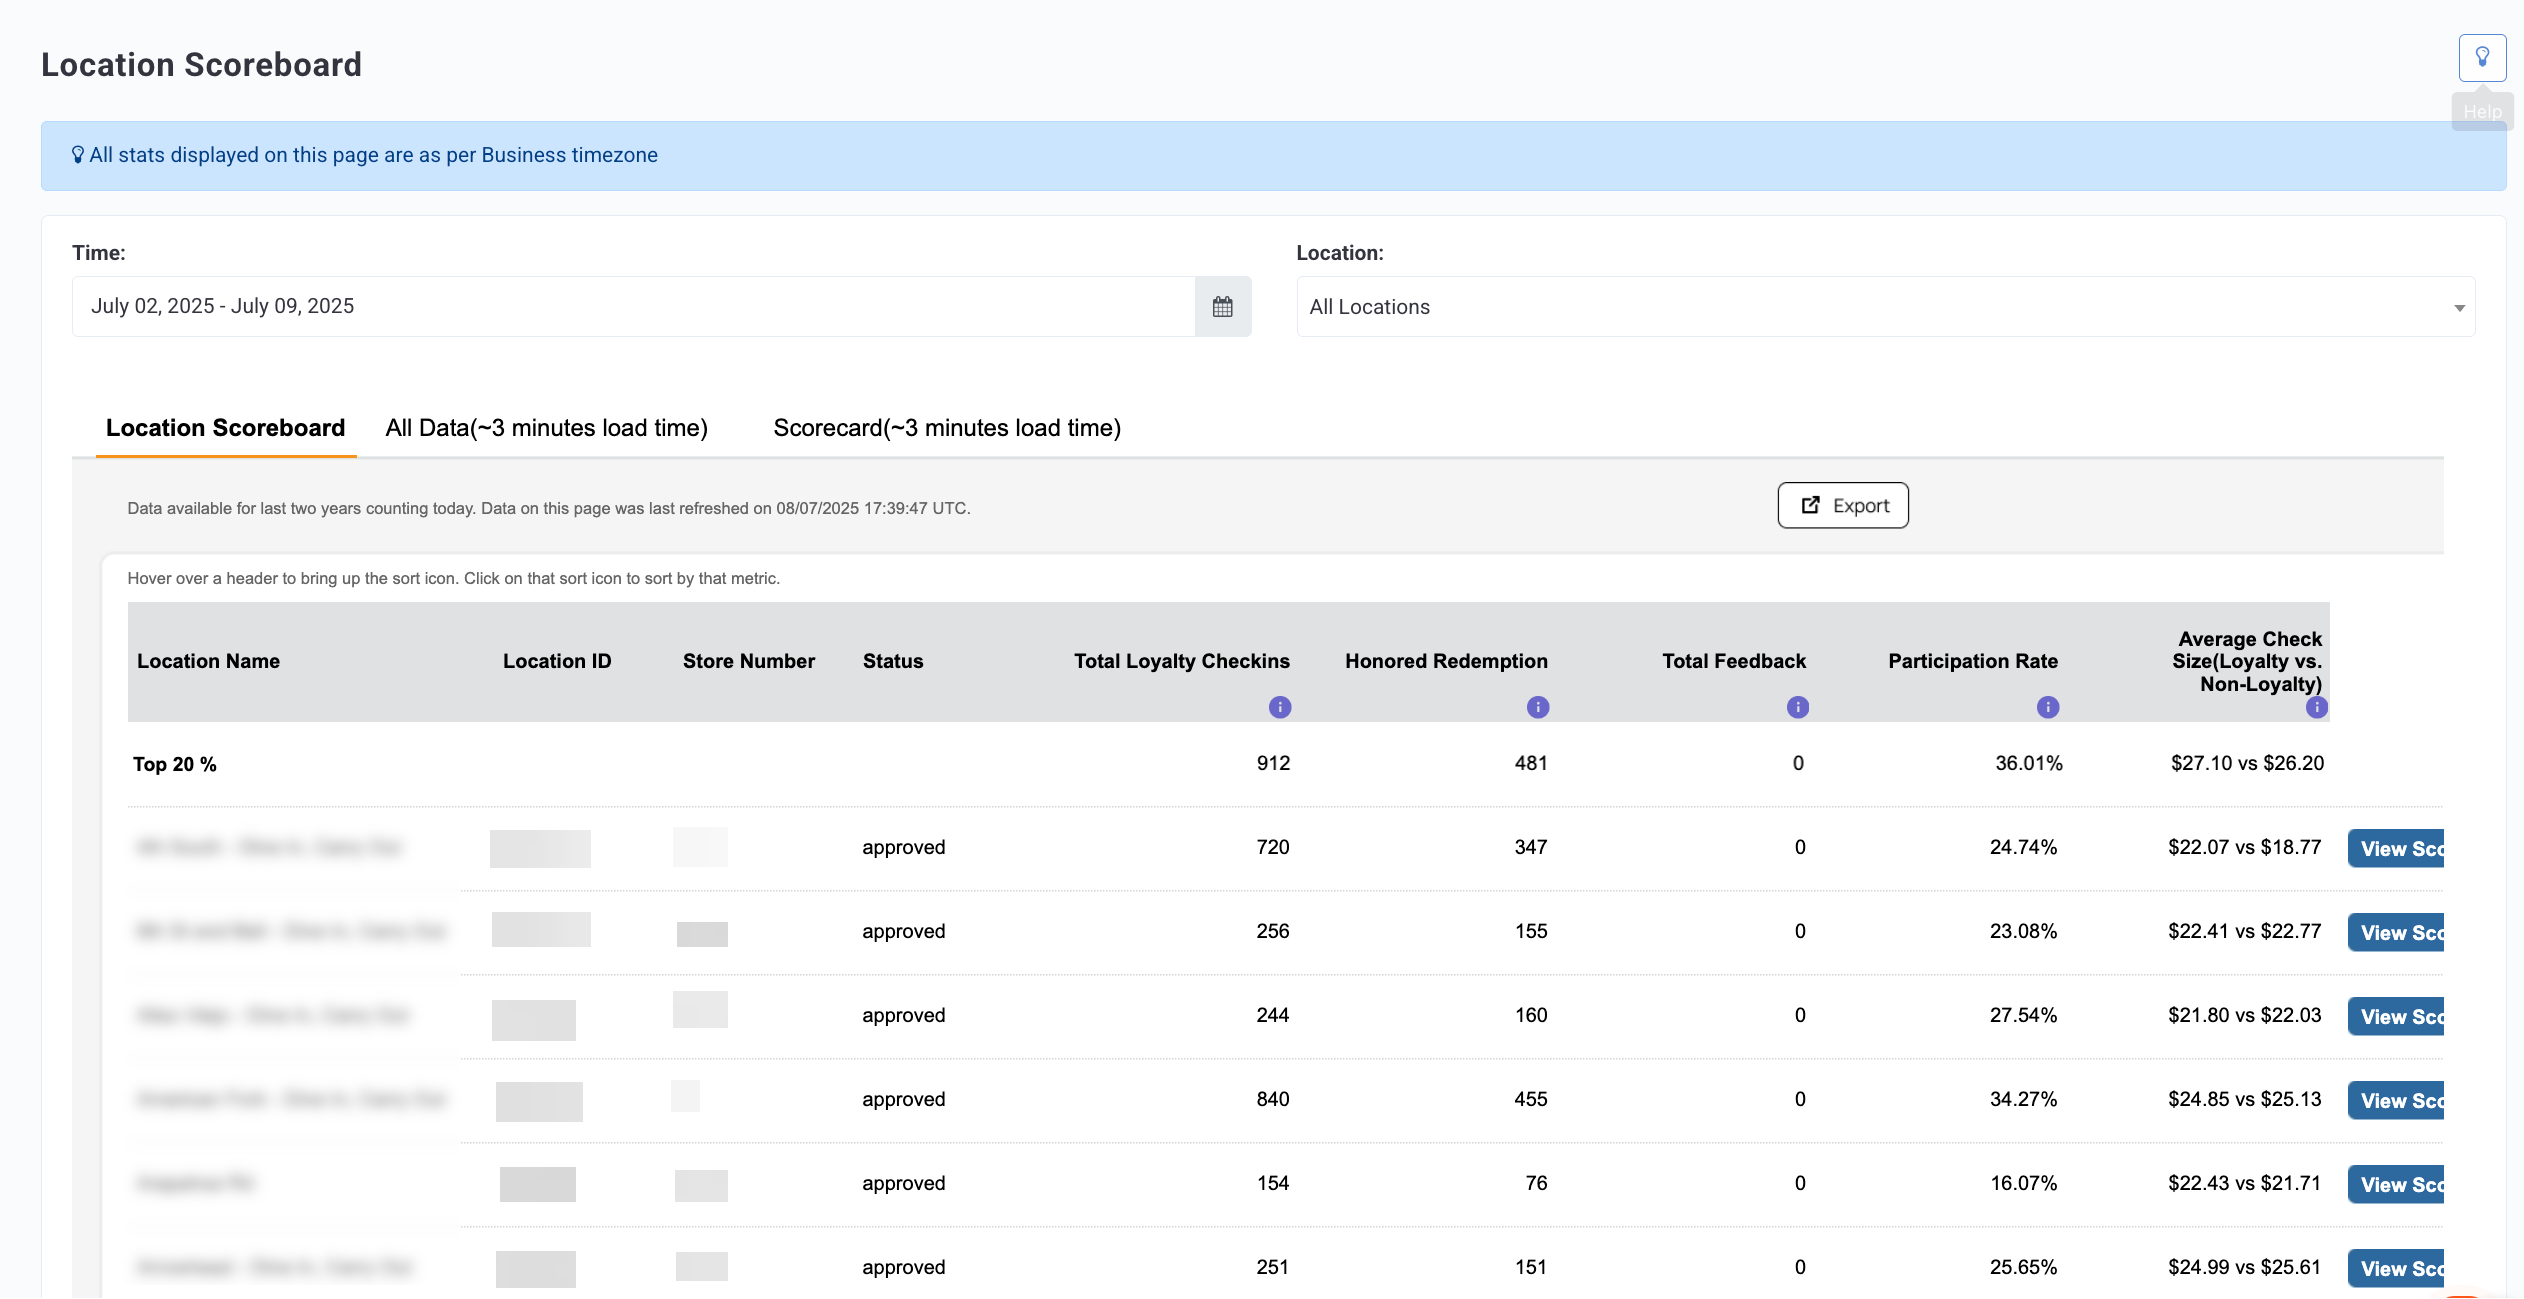View scorecard for the 840 checkins row
This screenshot has height=1299, width=2524.
pyautogui.click(x=2396, y=1100)
